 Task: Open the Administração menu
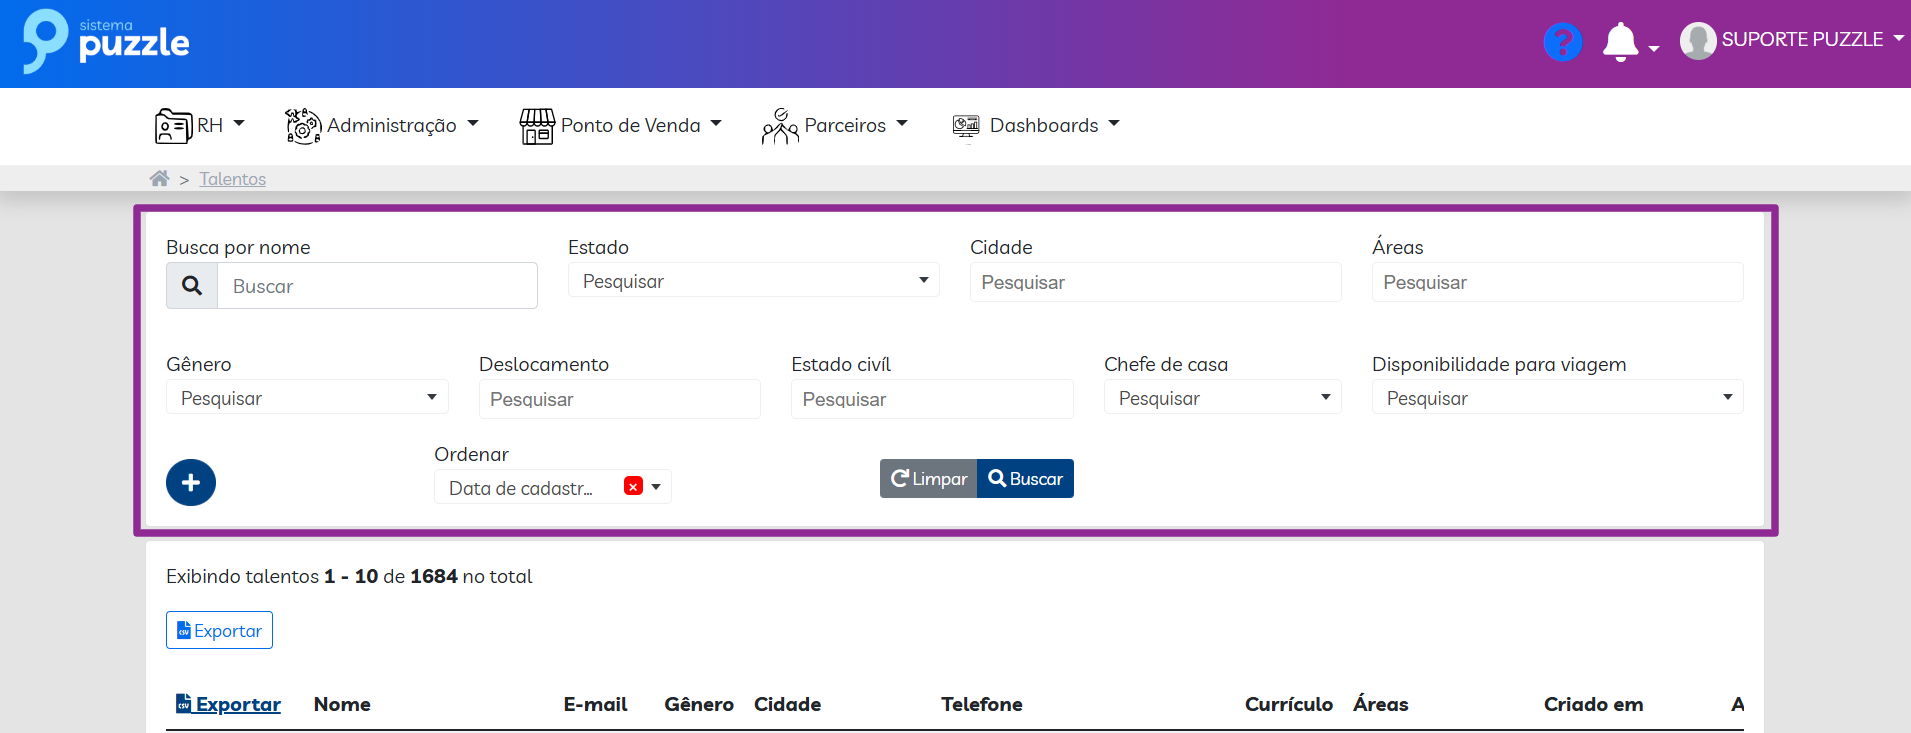coord(382,126)
